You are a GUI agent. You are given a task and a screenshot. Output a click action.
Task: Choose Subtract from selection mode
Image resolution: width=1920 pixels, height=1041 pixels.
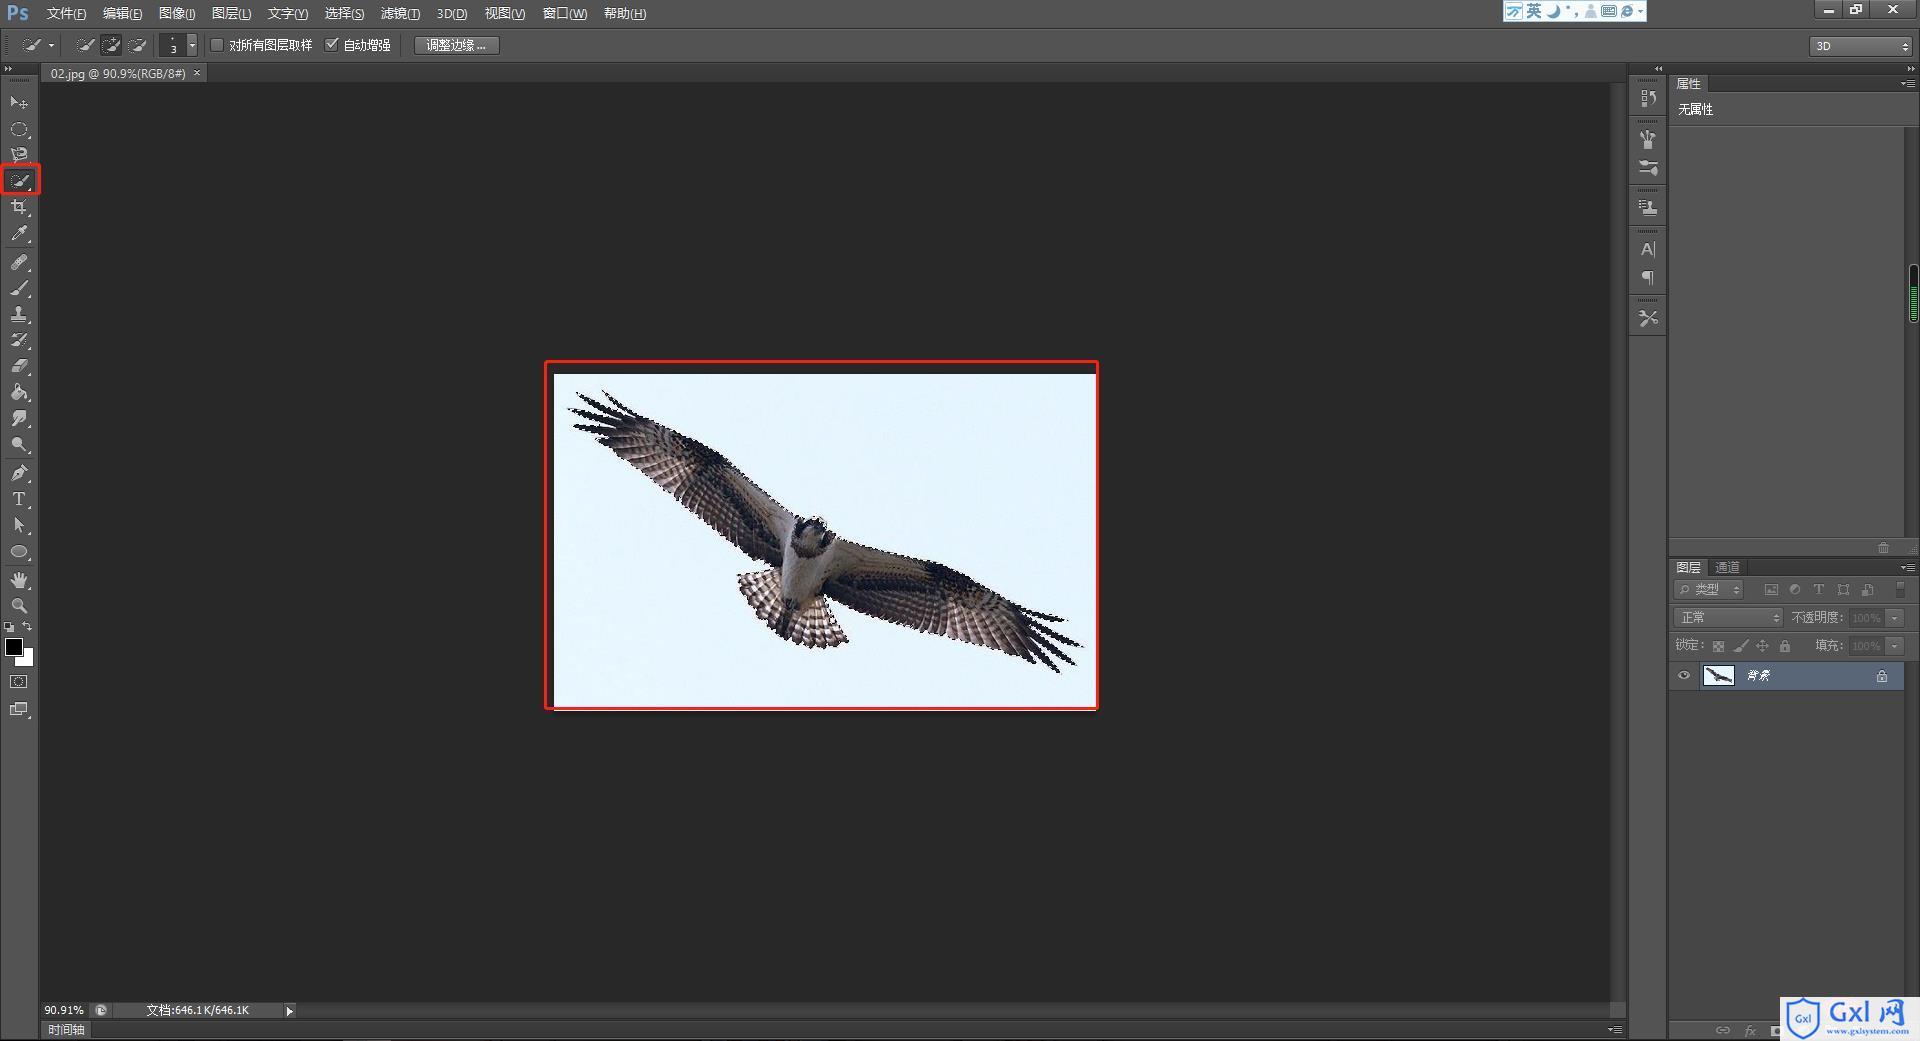pos(138,45)
